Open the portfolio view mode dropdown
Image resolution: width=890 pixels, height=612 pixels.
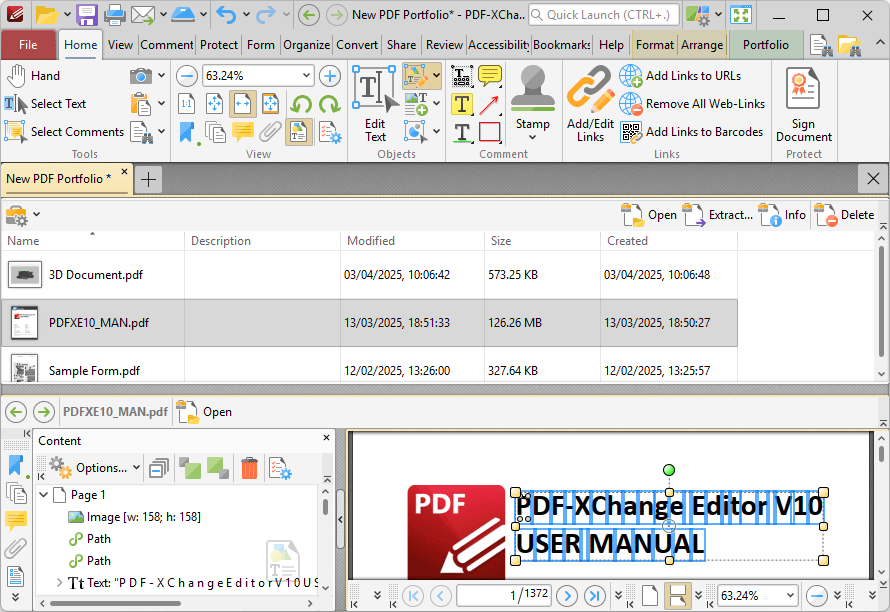pyautogui.click(x=23, y=215)
